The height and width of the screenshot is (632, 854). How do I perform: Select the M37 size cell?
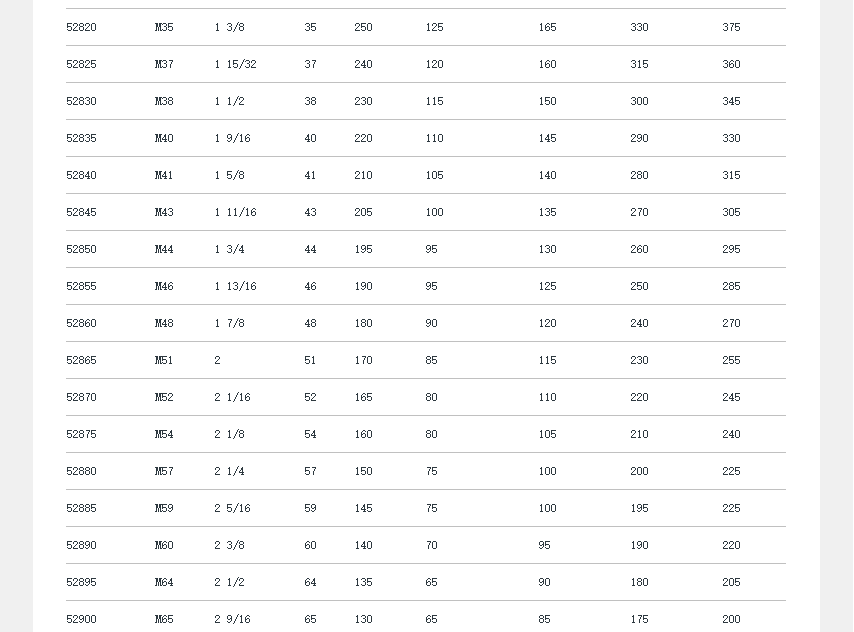tap(164, 65)
